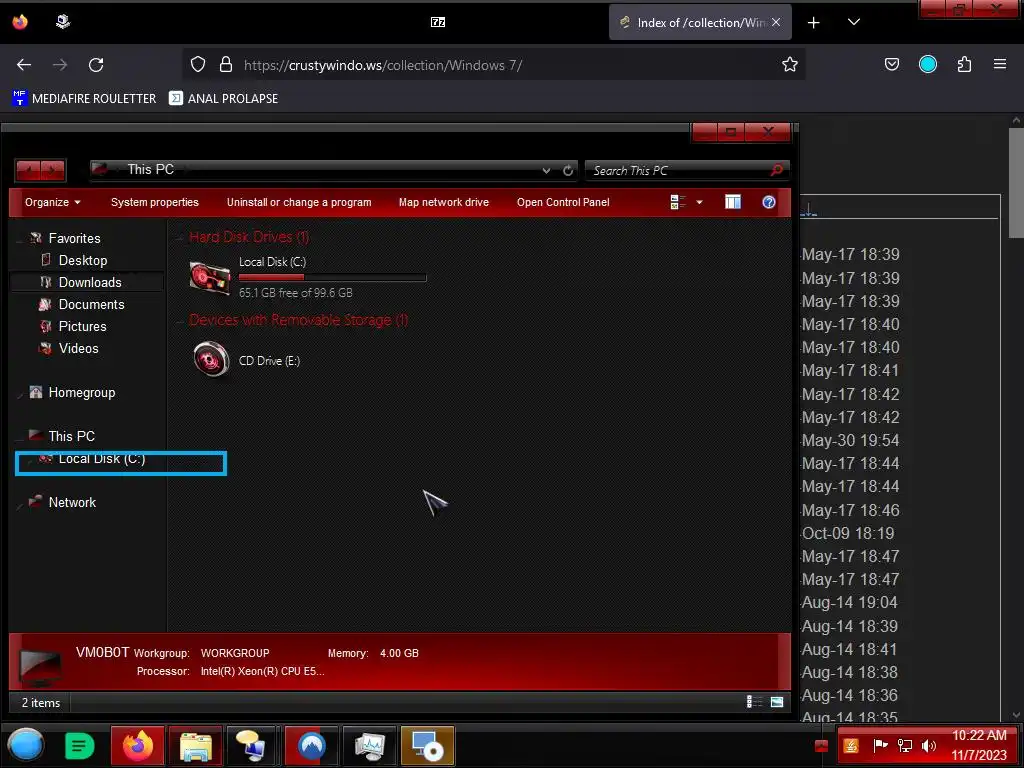Open the browser extensions puzzle icon

tap(964, 64)
